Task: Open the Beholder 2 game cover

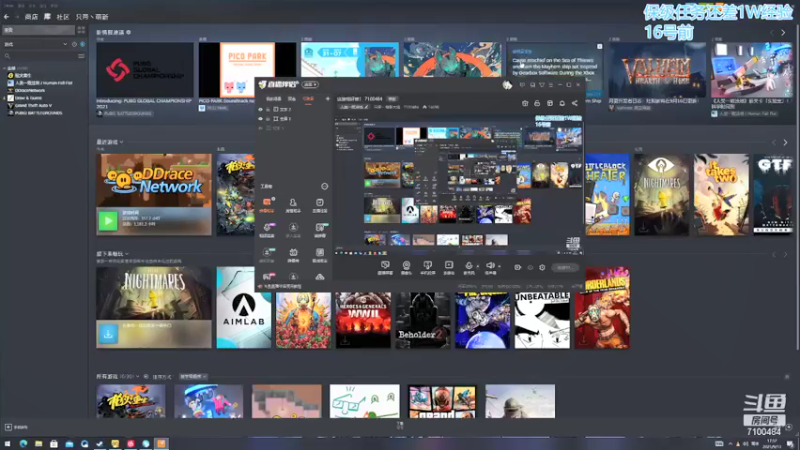Action: (423, 320)
